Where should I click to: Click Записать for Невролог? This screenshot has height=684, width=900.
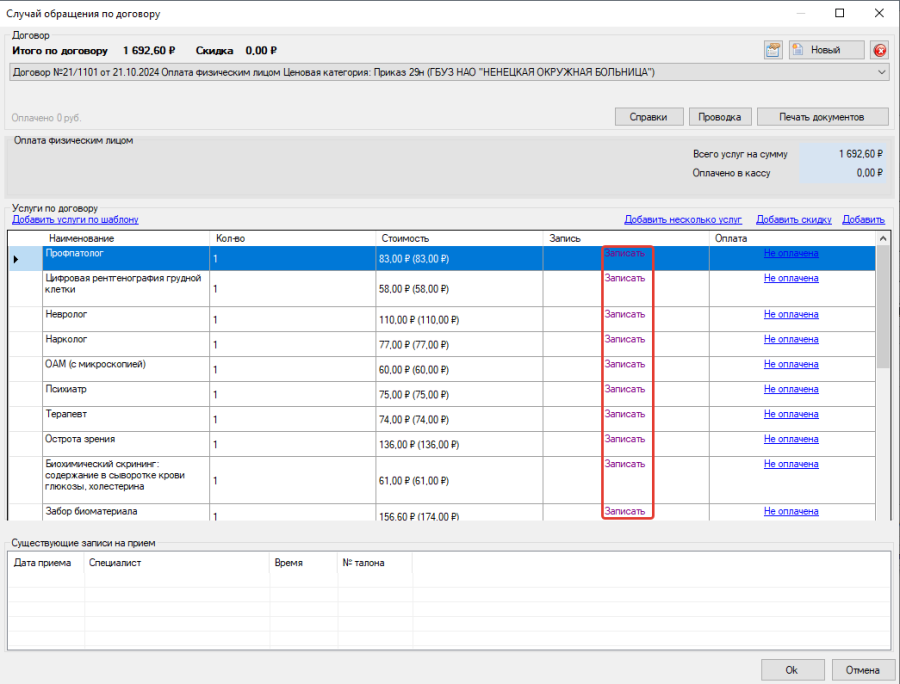click(x=624, y=314)
